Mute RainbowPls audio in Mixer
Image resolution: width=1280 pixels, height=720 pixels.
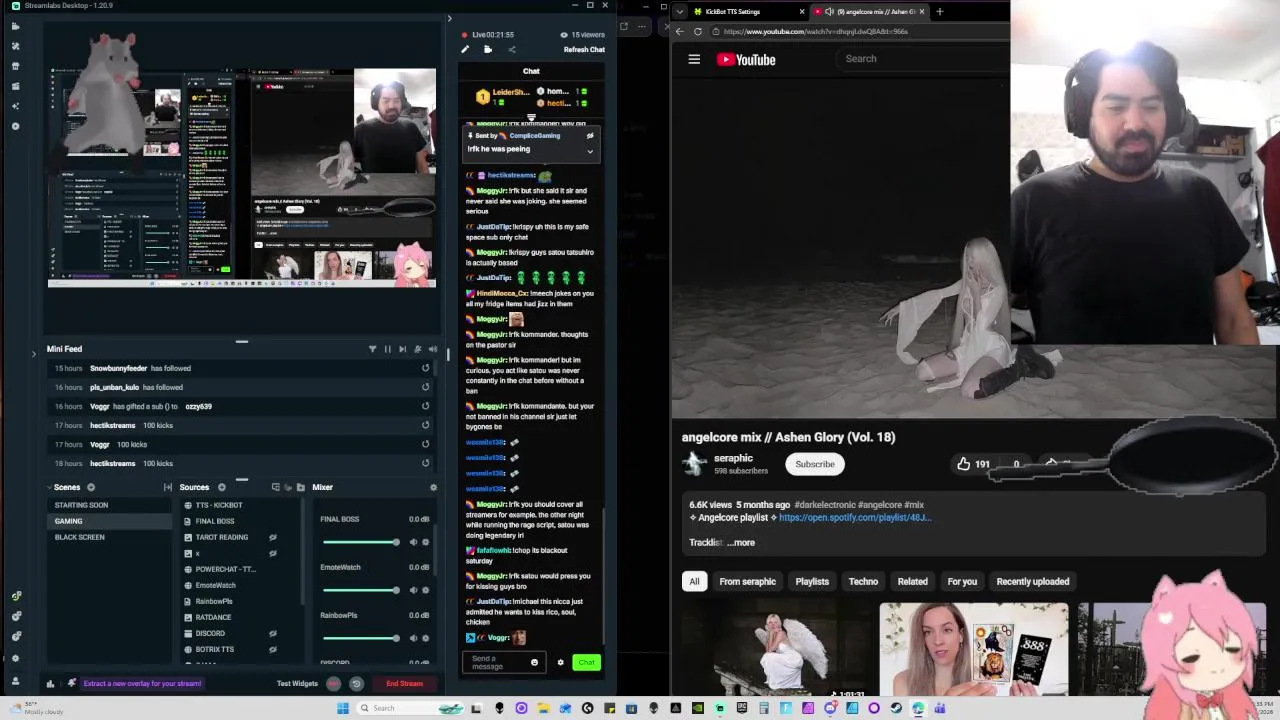[413, 638]
